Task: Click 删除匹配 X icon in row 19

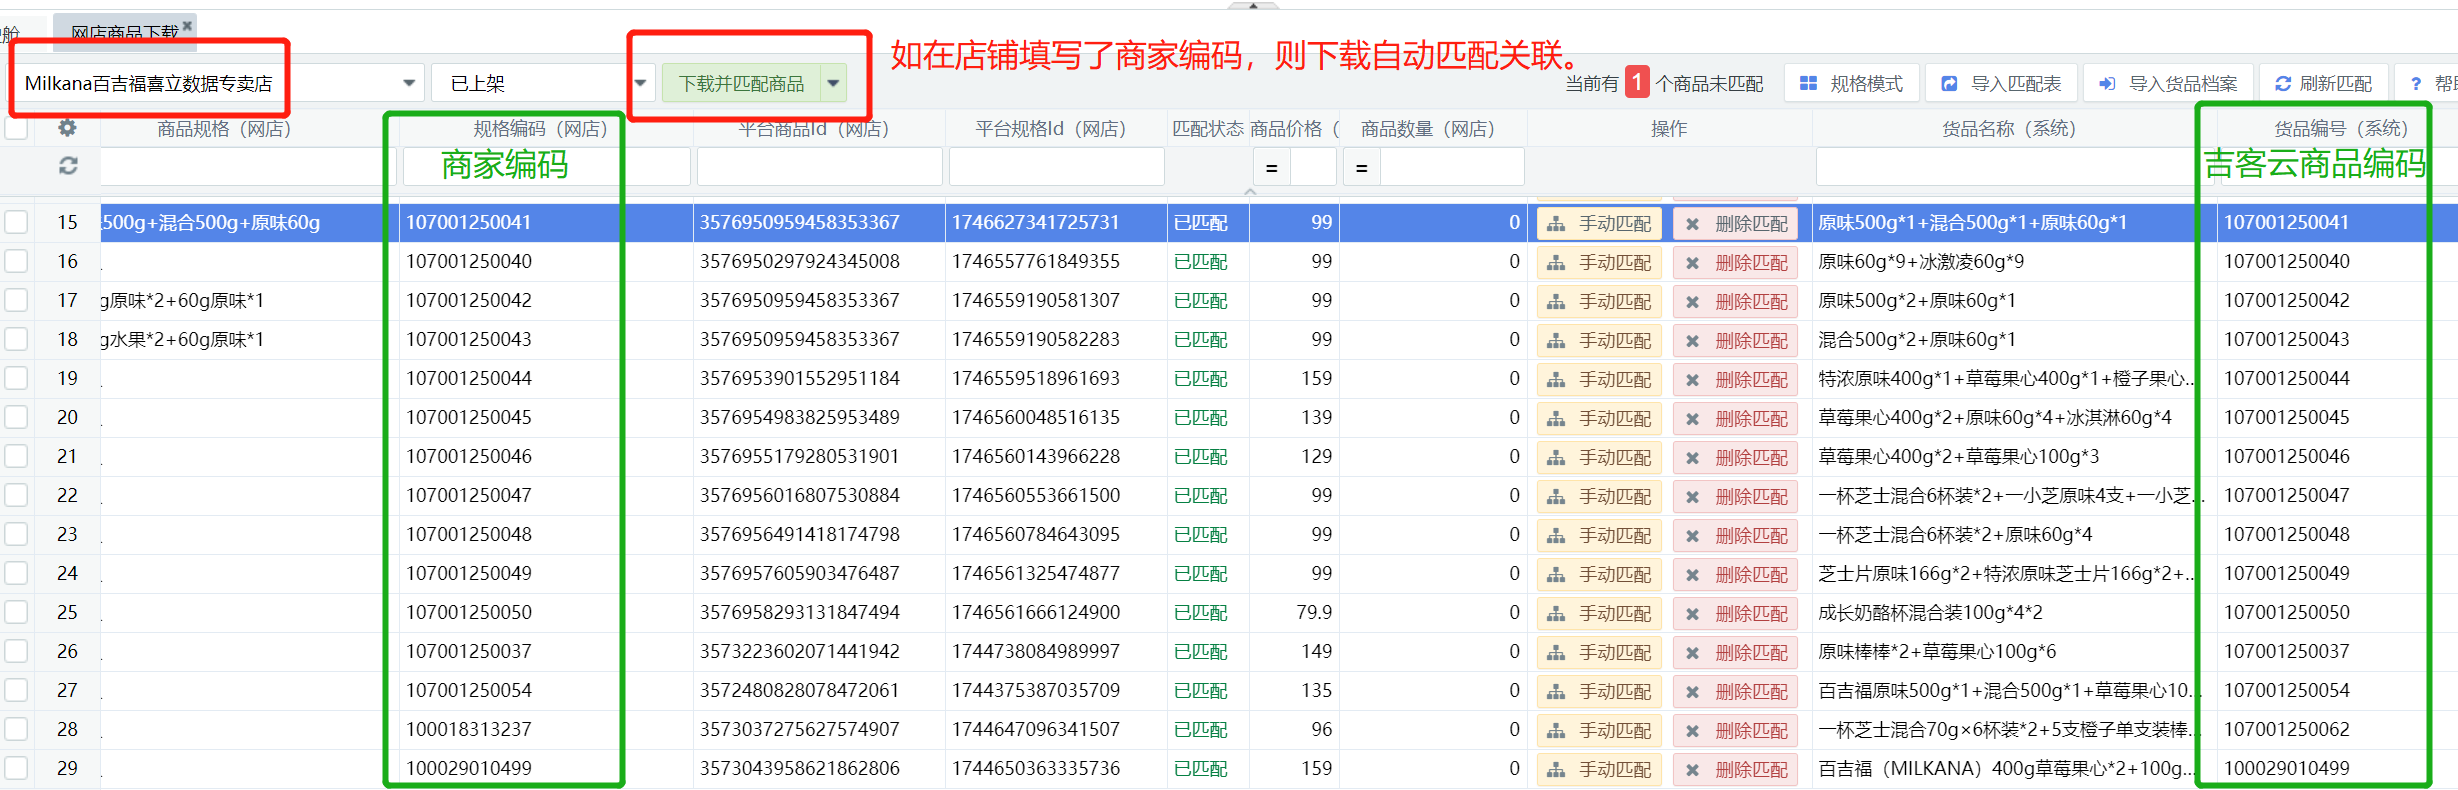Action: pyautogui.click(x=1692, y=380)
